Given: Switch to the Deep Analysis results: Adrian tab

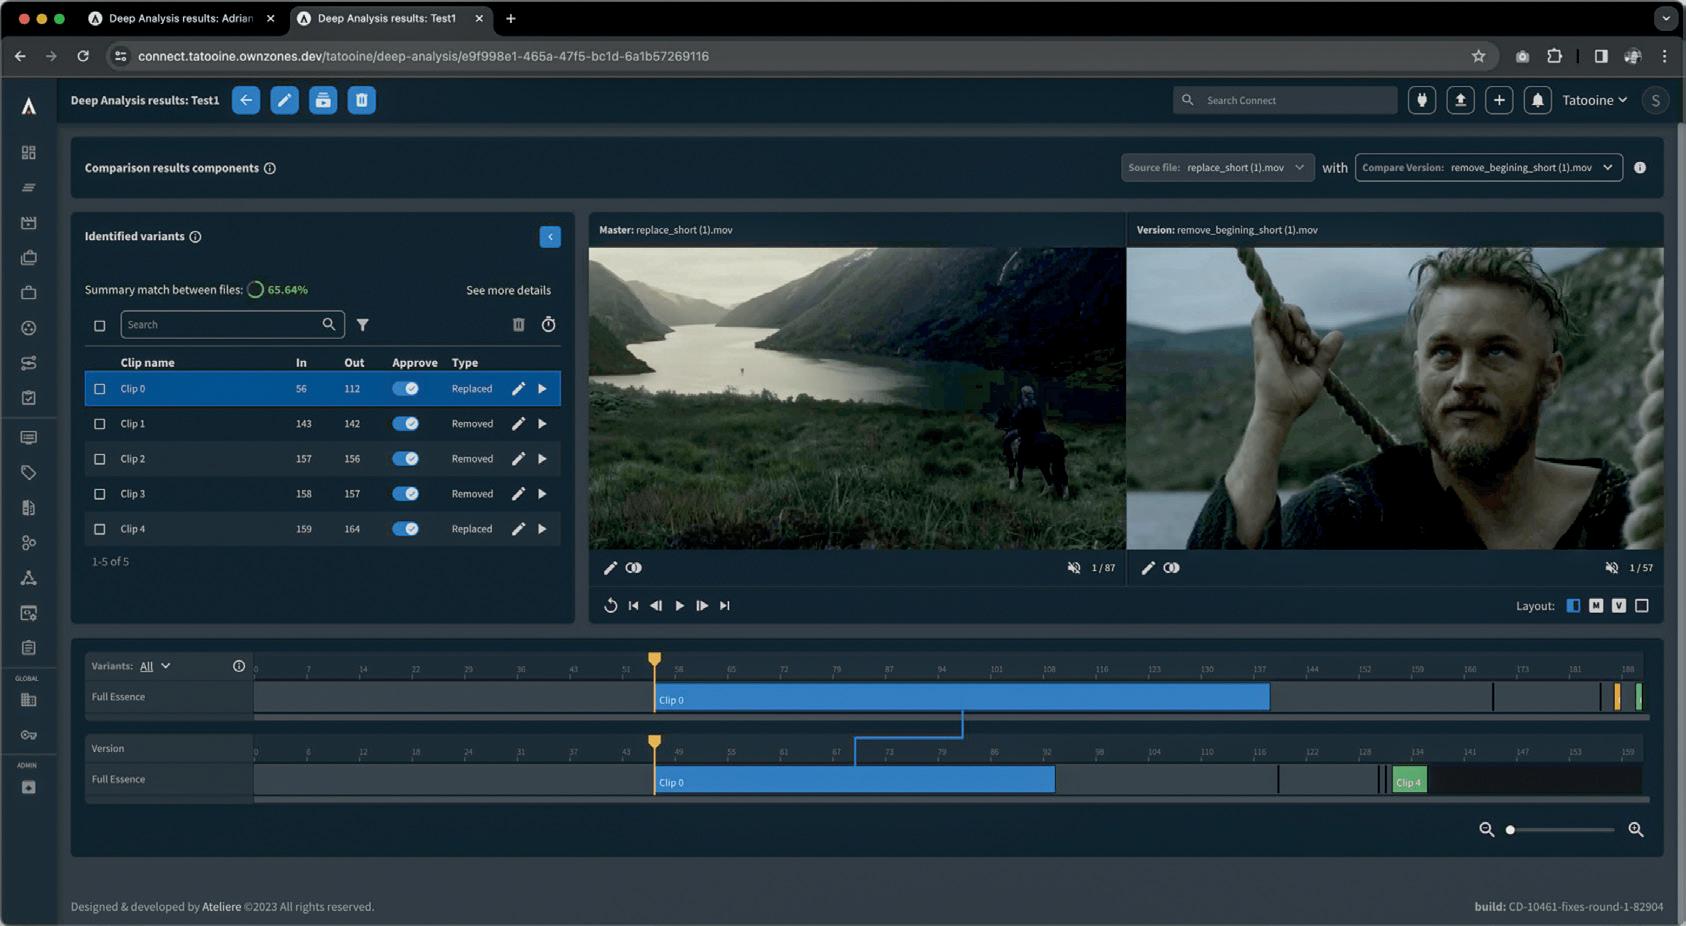Looking at the screenshot, I should pos(180,18).
